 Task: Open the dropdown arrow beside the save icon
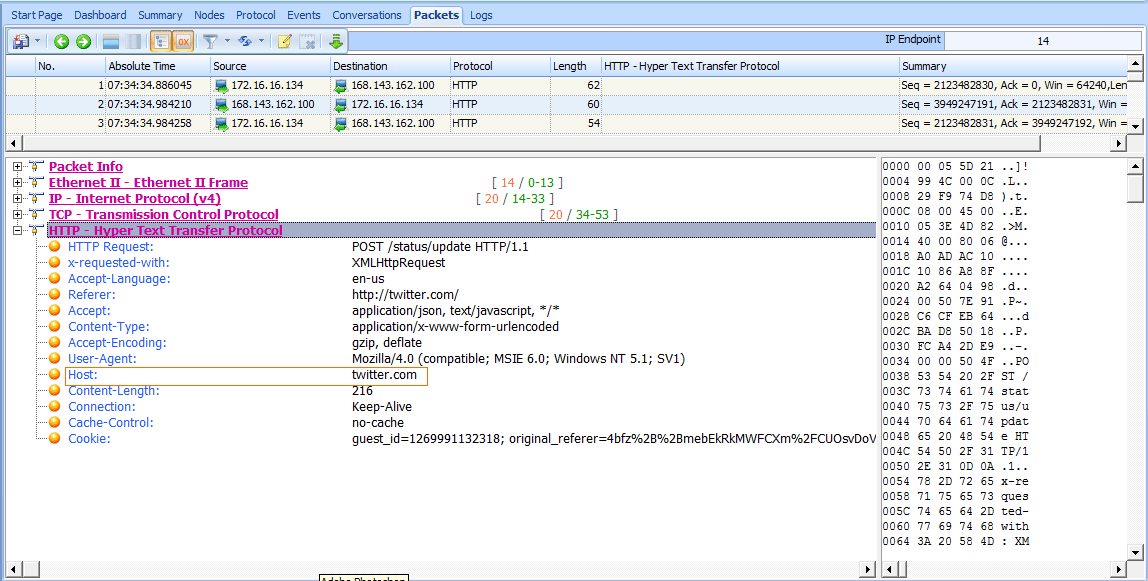(x=37, y=42)
